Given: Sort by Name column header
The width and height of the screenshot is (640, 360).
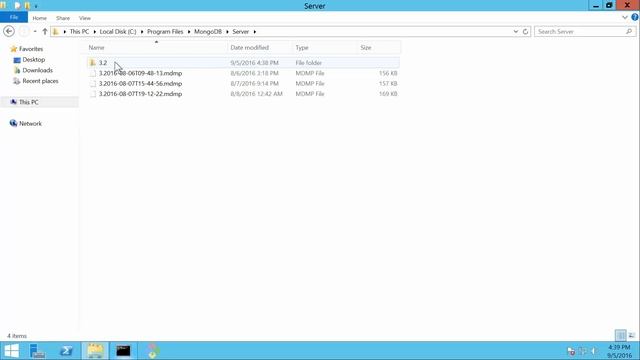Looking at the screenshot, I should [x=96, y=48].
